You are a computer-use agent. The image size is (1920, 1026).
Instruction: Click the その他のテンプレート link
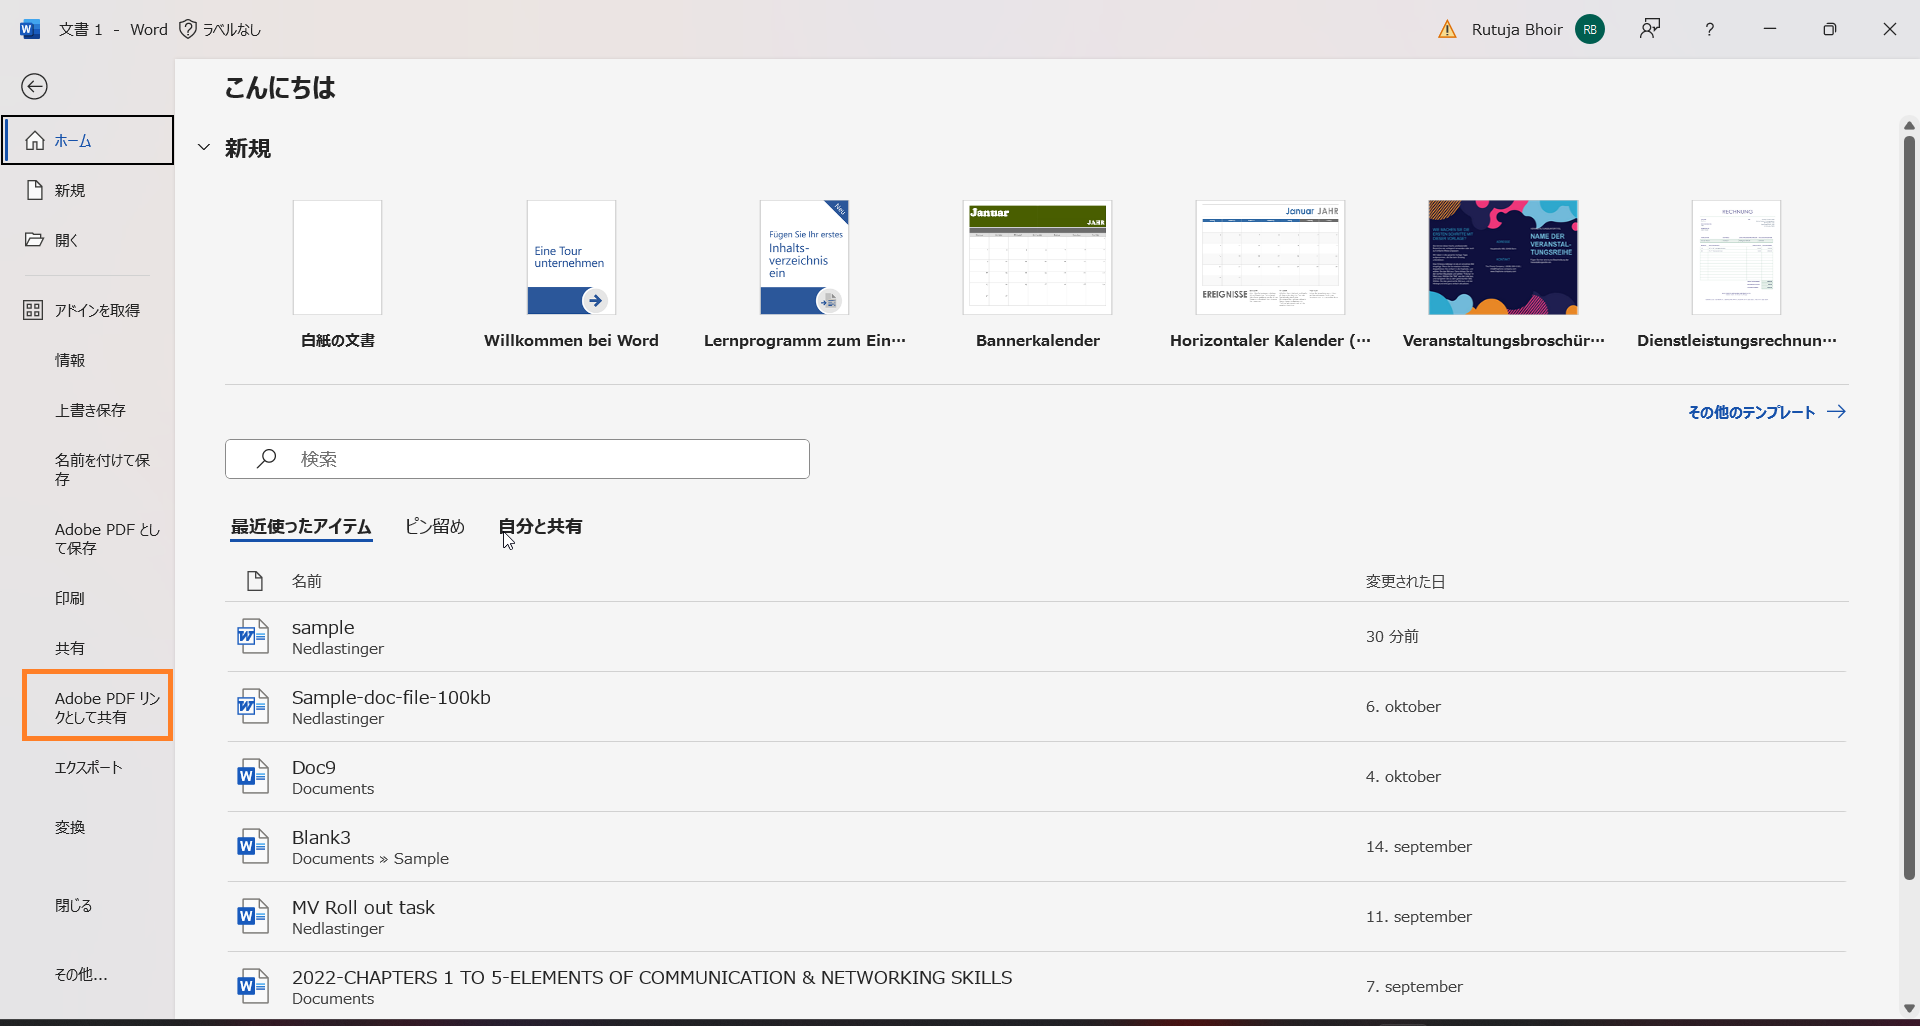1767,412
